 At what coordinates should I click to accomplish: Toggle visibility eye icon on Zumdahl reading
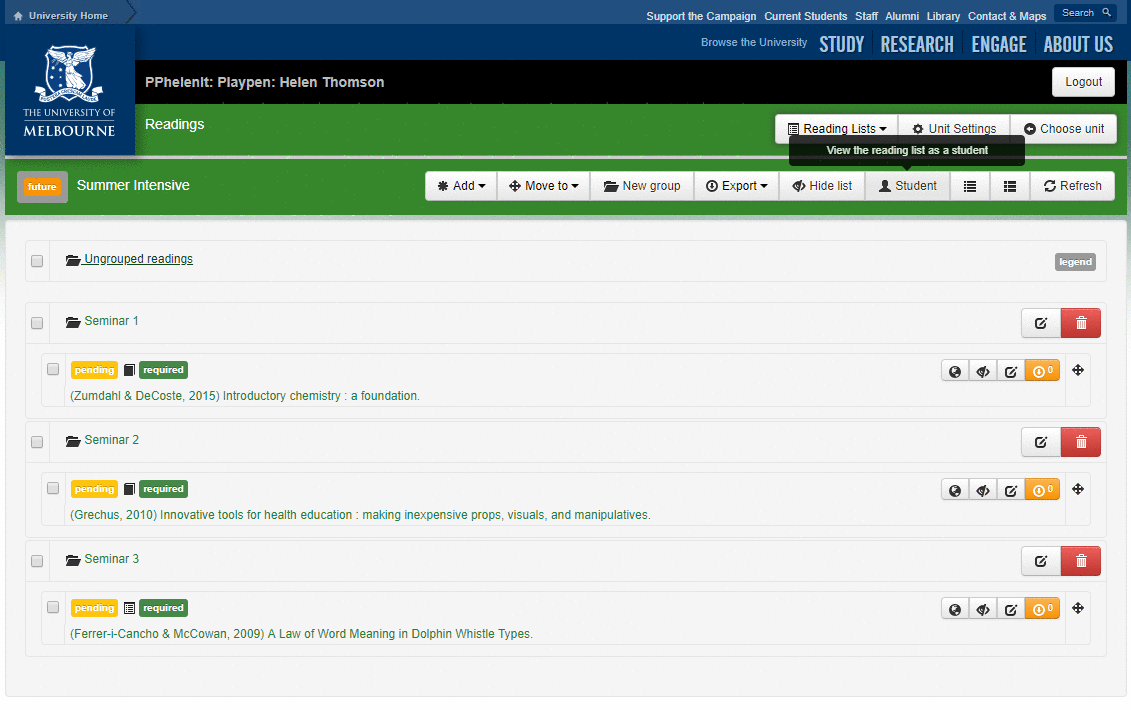(x=983, y=371)
